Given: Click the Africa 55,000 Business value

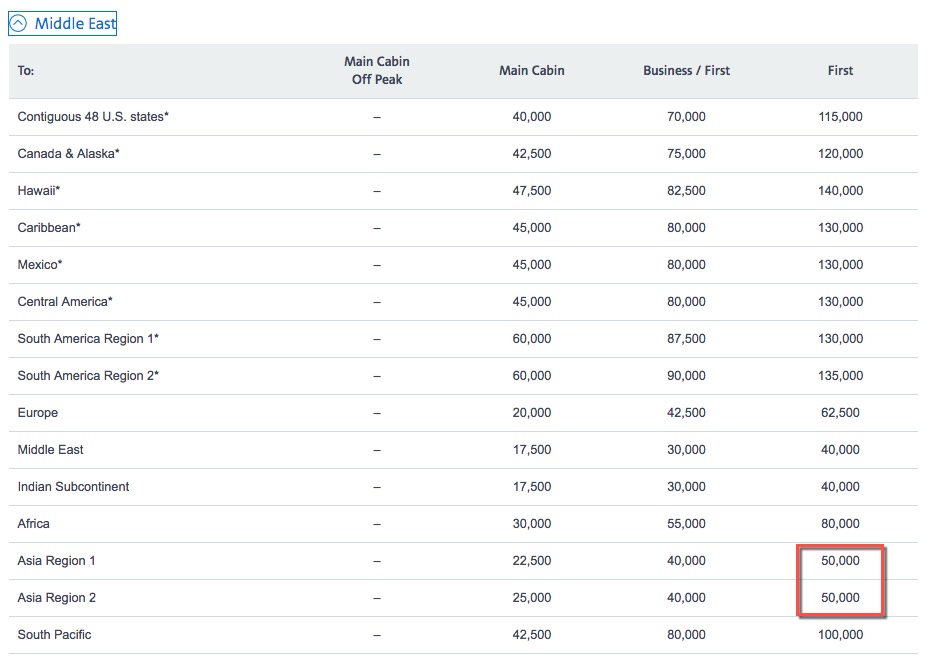Looking at the screenshot, I should pyautogui.click(x=686, y=524).
